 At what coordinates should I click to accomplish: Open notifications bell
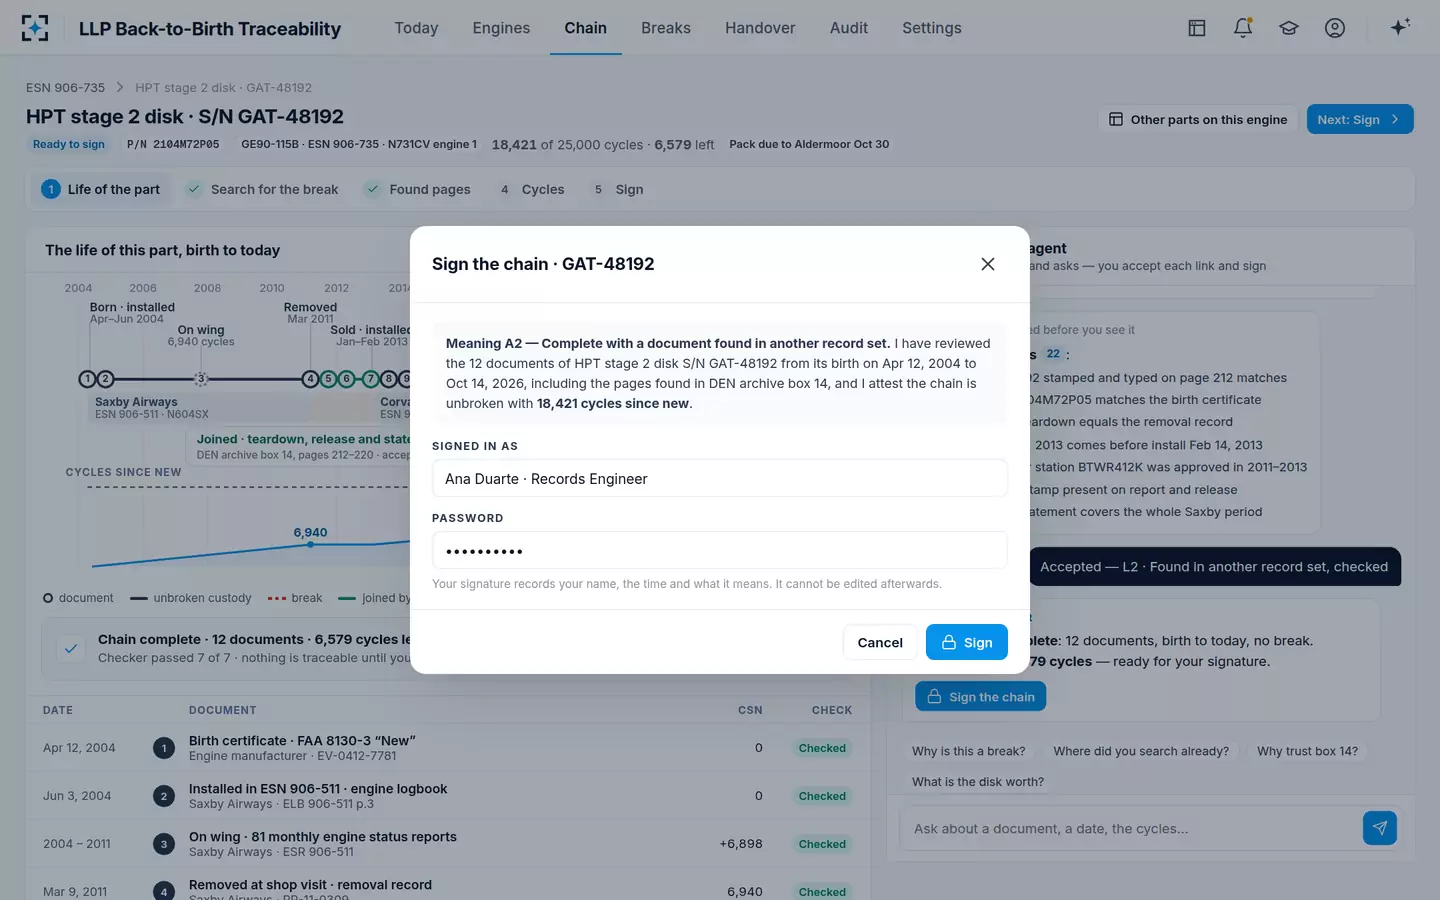coord(1243,28)
